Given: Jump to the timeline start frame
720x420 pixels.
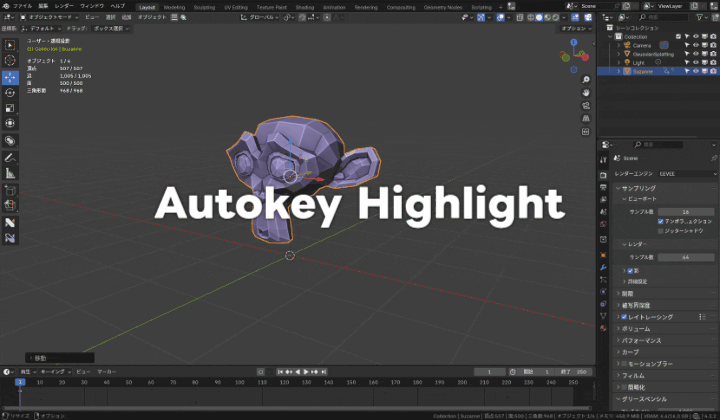Looking at the screenshot, I should click(280, 372).
